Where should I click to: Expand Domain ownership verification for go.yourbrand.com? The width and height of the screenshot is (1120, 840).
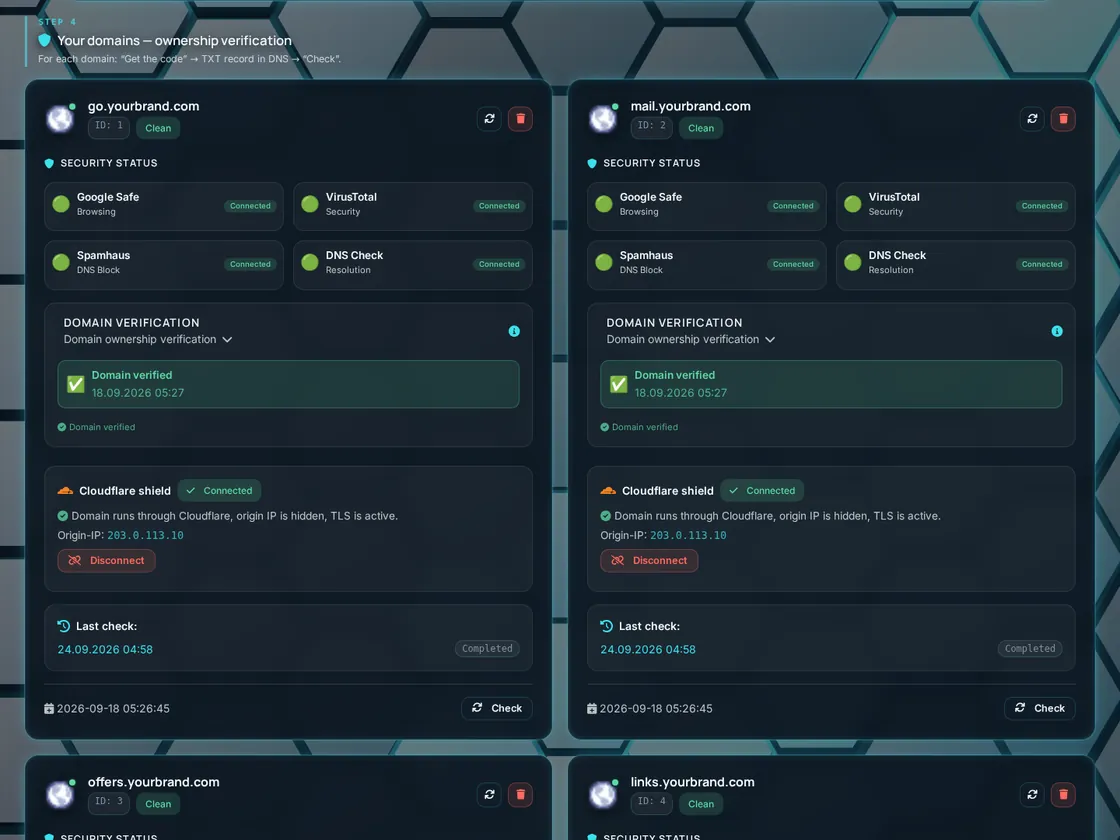click(x=148, y=339)
